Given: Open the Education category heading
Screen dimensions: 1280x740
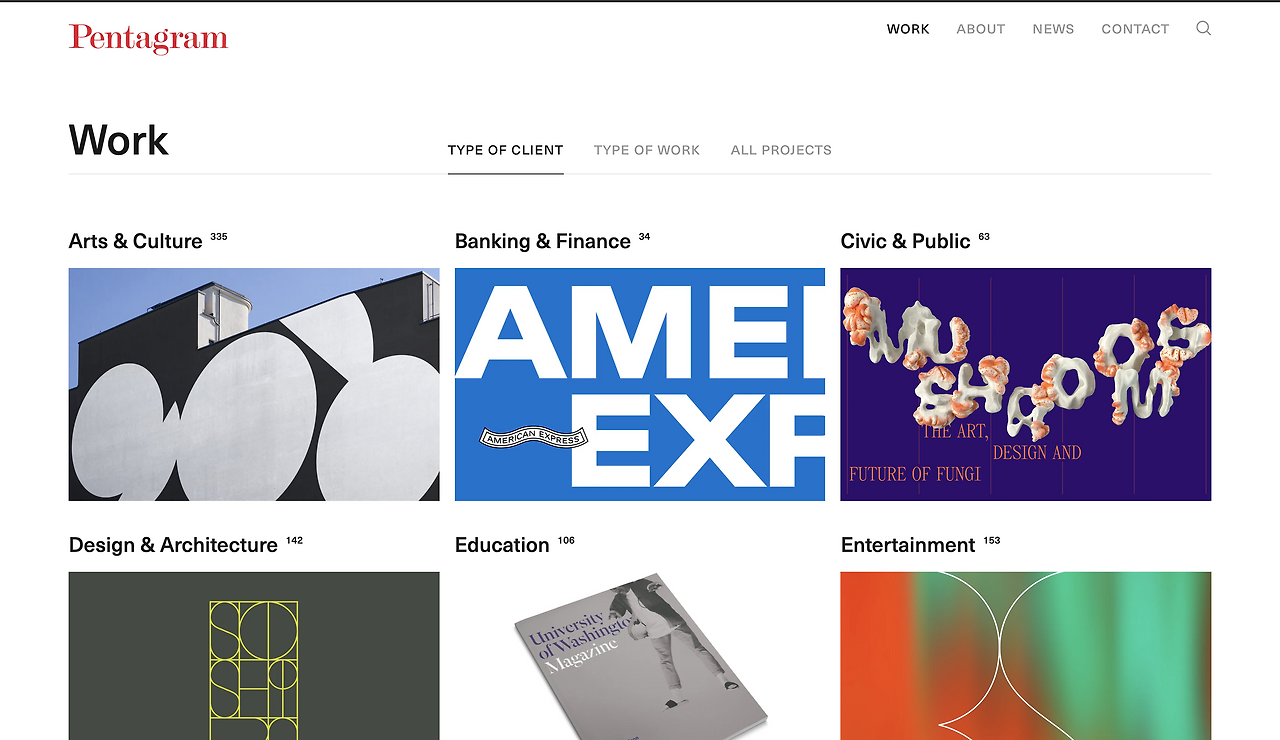Looking at the screenshot, I should click(x=502, y=545).
